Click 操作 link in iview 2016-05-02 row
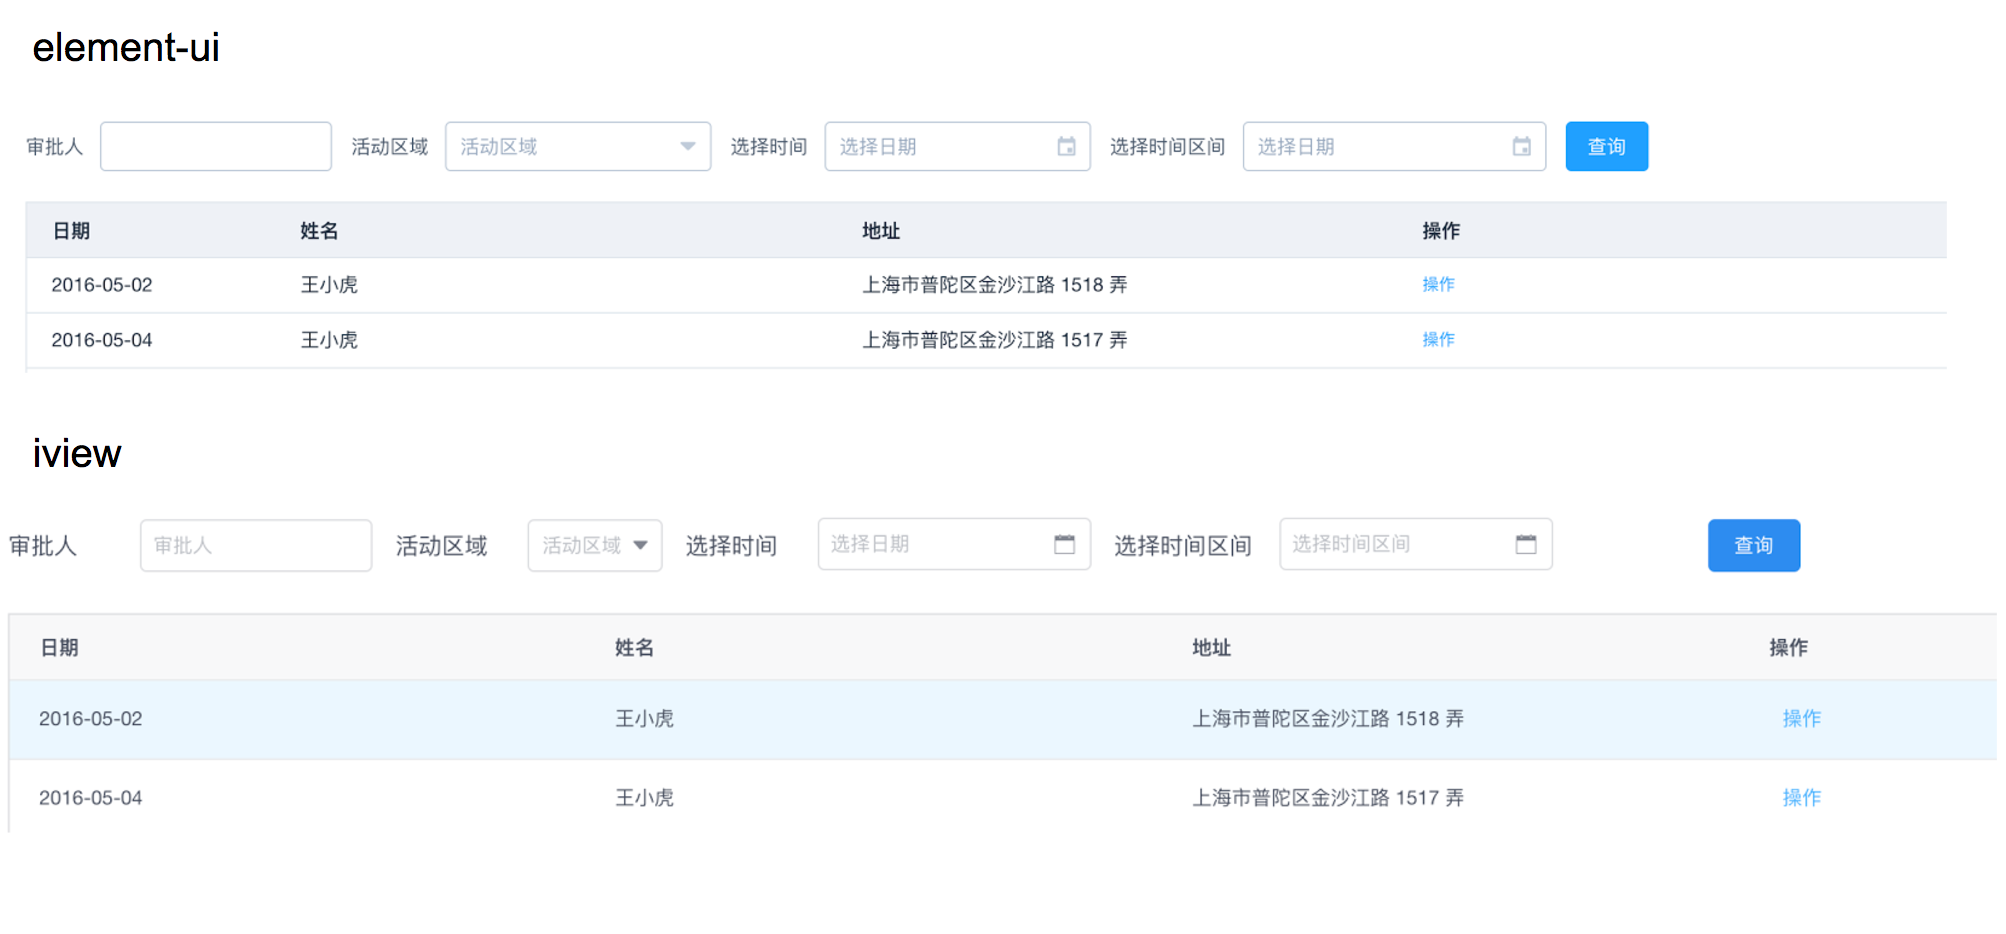Viewport: 2006px width, 934px height. coord(1801,718)
